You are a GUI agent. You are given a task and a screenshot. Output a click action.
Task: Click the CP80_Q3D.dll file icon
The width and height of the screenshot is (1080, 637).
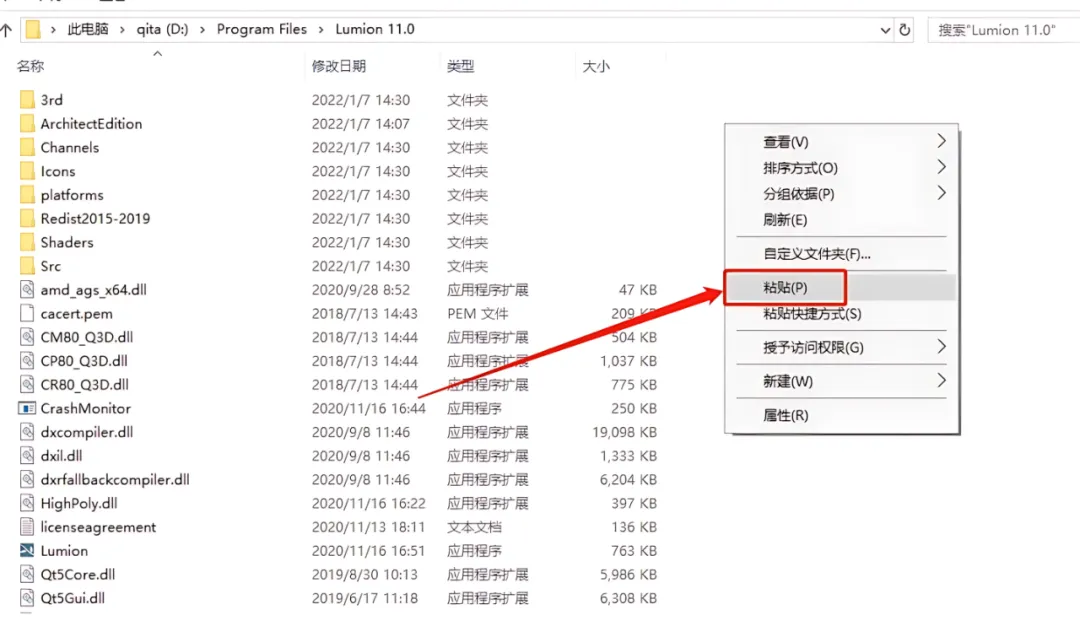[27, 361]
